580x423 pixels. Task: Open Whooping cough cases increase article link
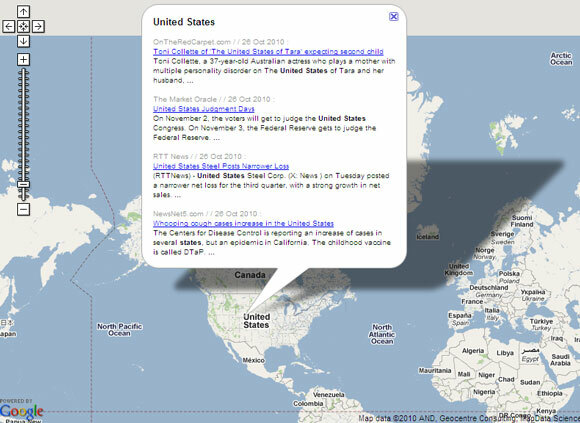coord(243,224)
